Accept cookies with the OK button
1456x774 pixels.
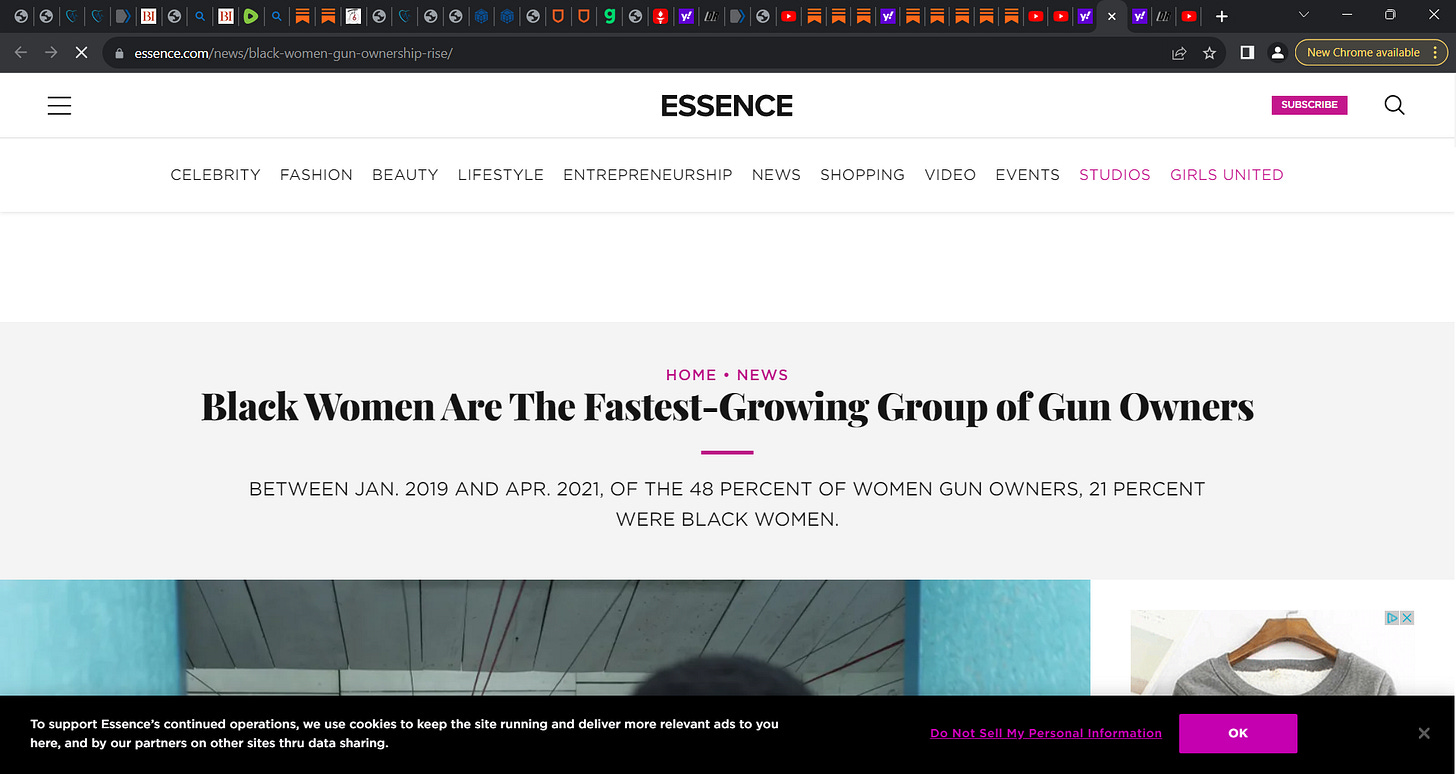pos(1238,733)
